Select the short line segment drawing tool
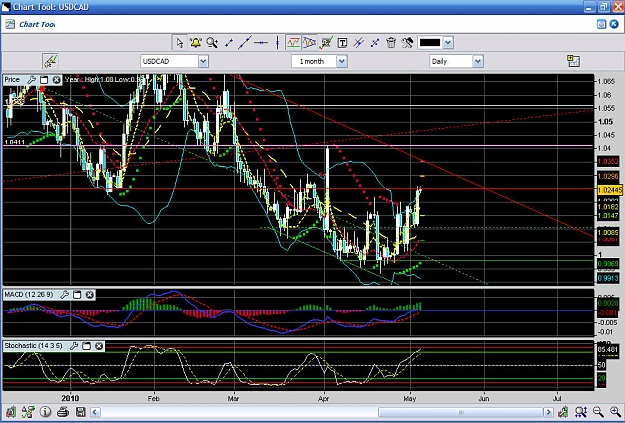The width and height of the screenshot is (625, 423). (x=229, y=42)
